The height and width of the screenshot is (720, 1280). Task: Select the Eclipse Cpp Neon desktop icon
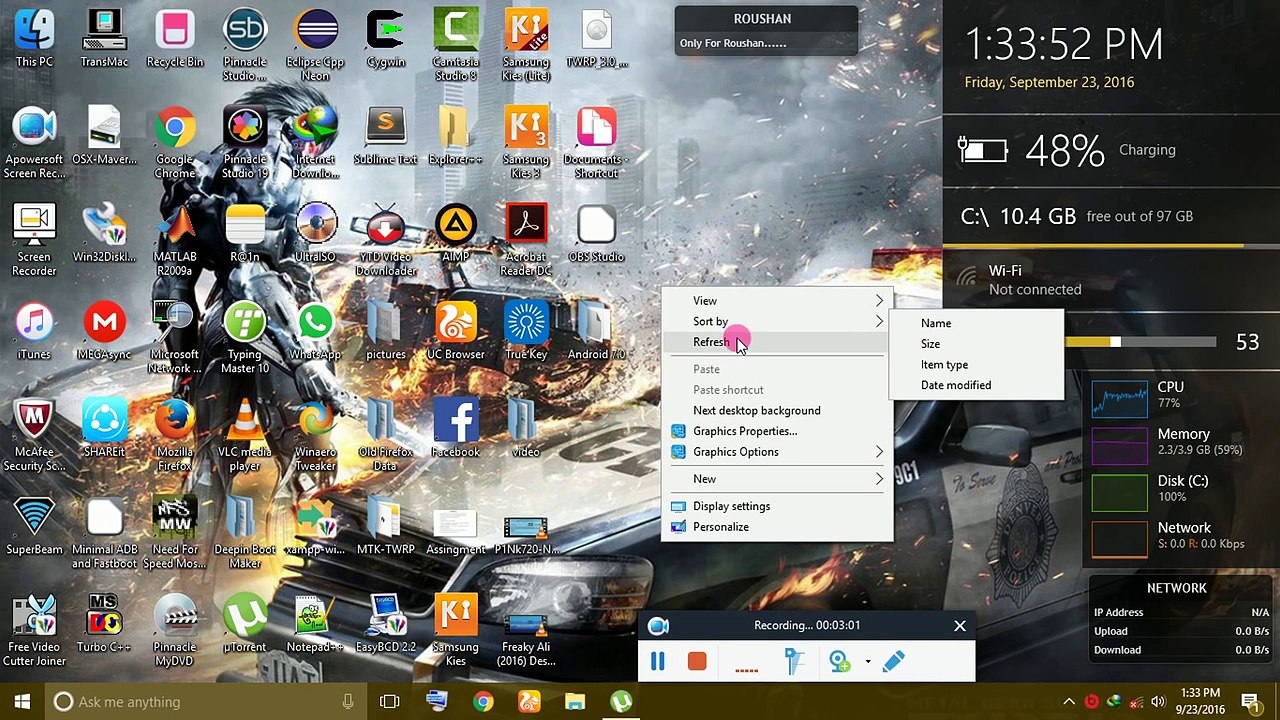pyautogui.click(x=315, y=45)
